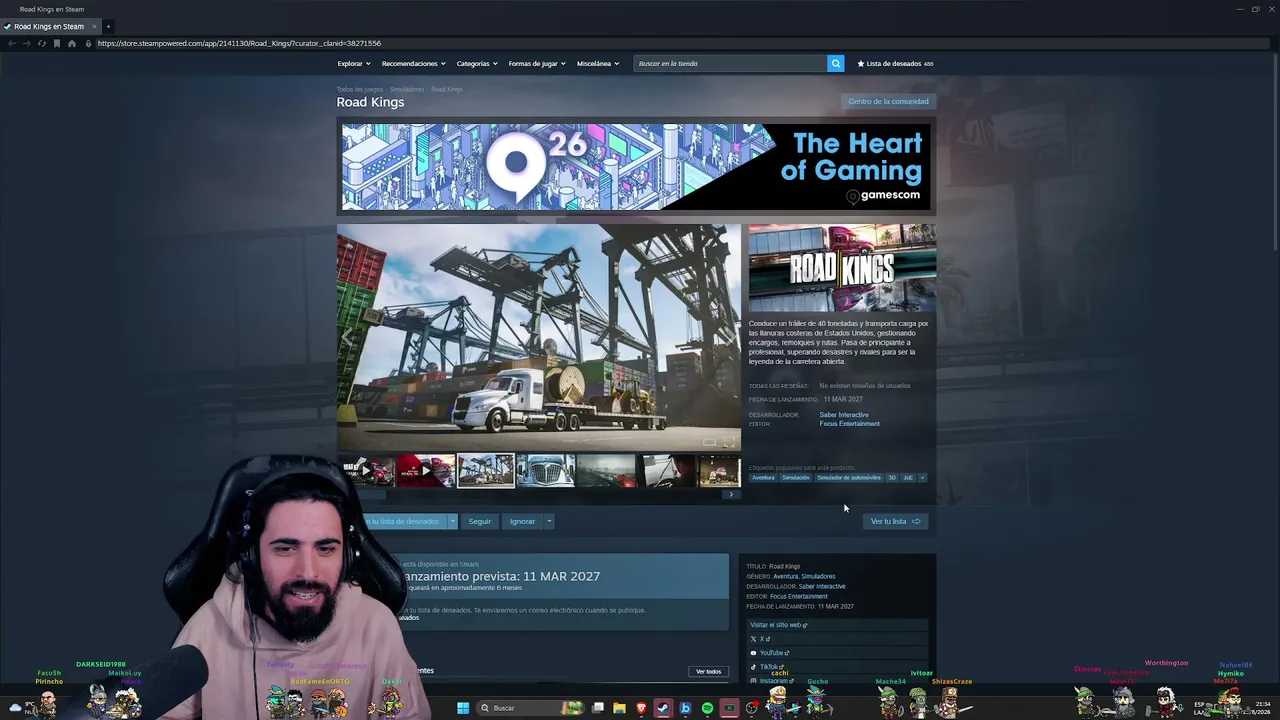Open Spotify from the taskbar
This screenshot has height=720, width=1280.
pyautogui.click(x=707, y=708)
